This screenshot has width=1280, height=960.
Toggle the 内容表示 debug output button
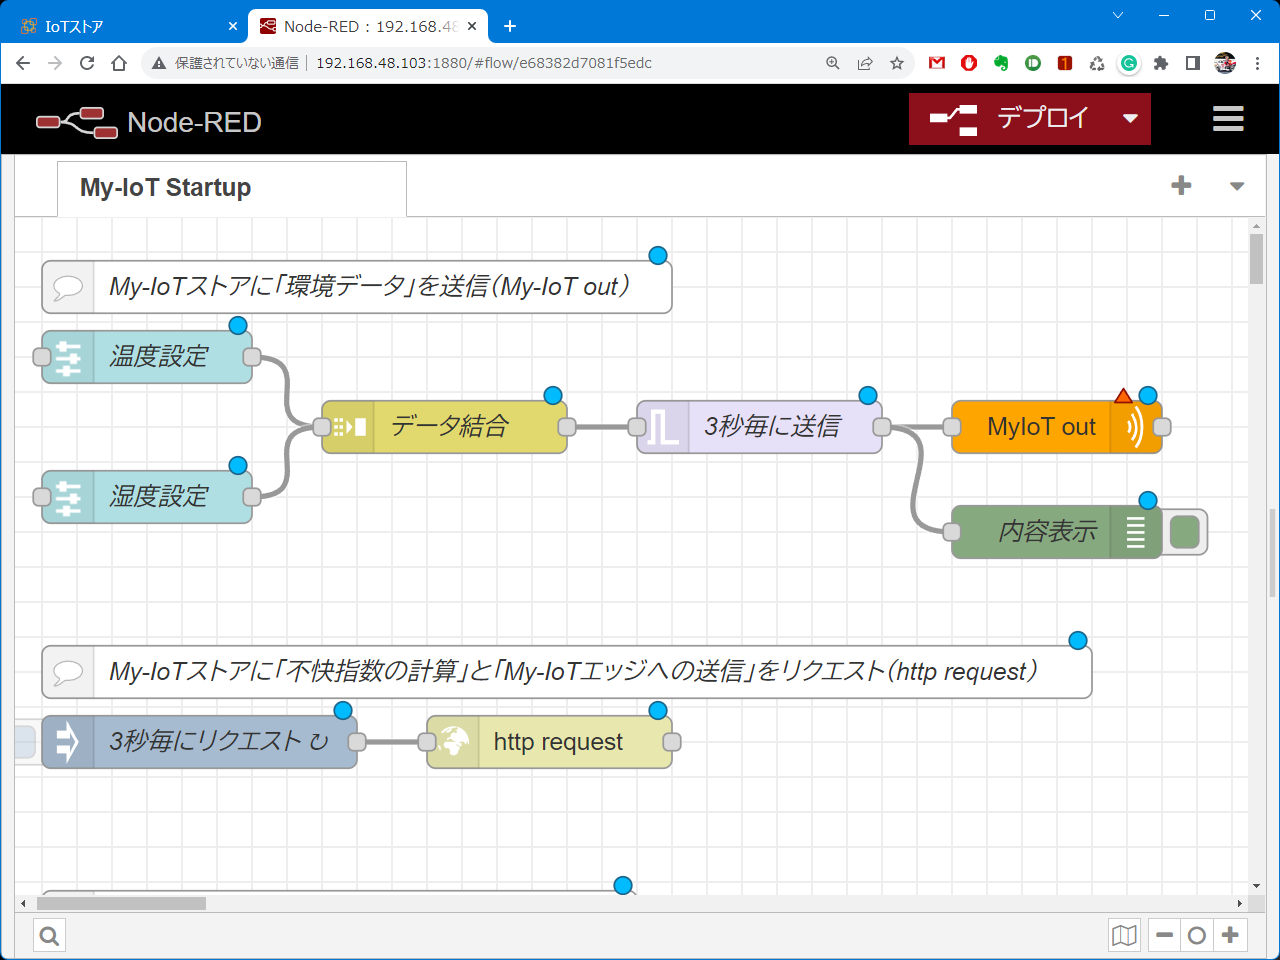[x=1185, y=532]
